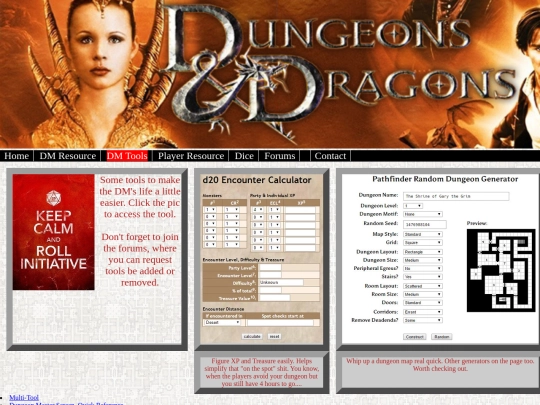
Task: Click the dungeon map Preview image
Action: tap(501, 270)
